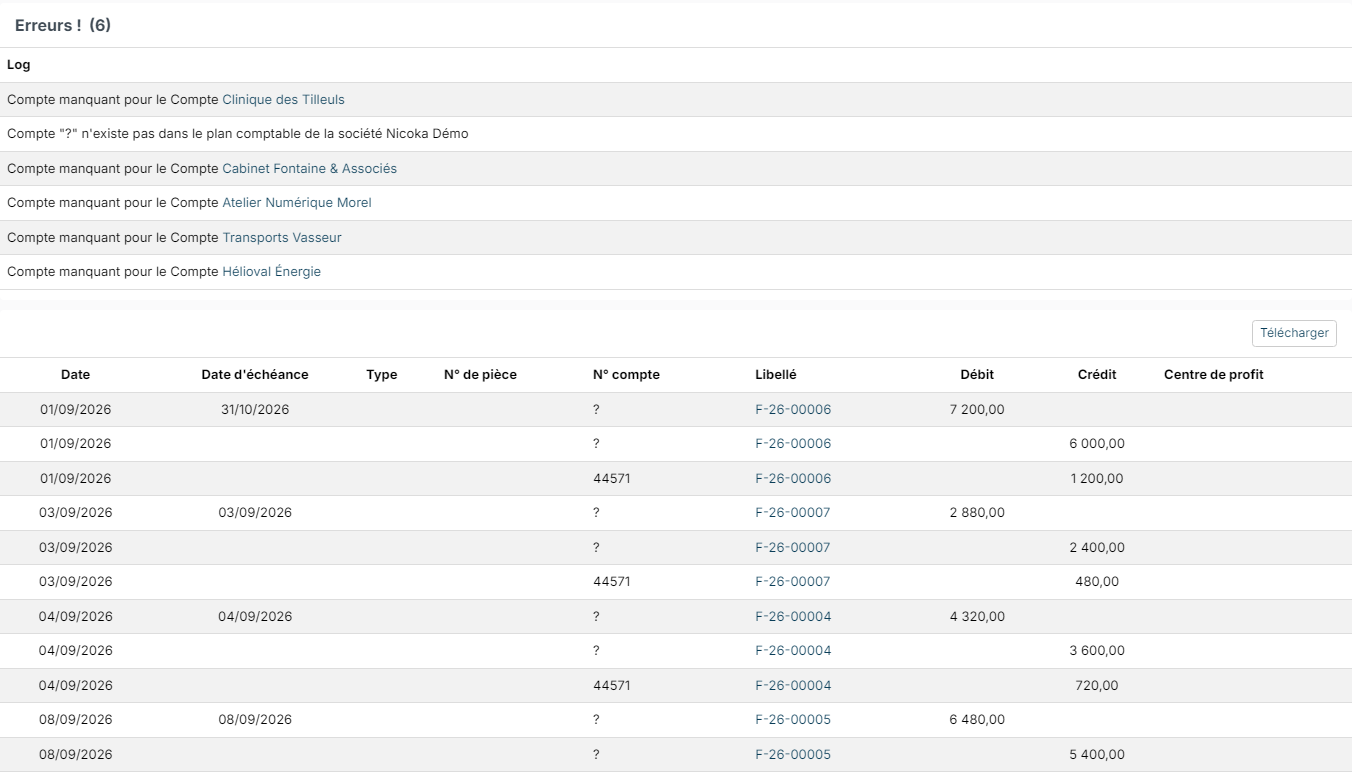Select the 5 400,00 credit amount

click(1097, 754)
